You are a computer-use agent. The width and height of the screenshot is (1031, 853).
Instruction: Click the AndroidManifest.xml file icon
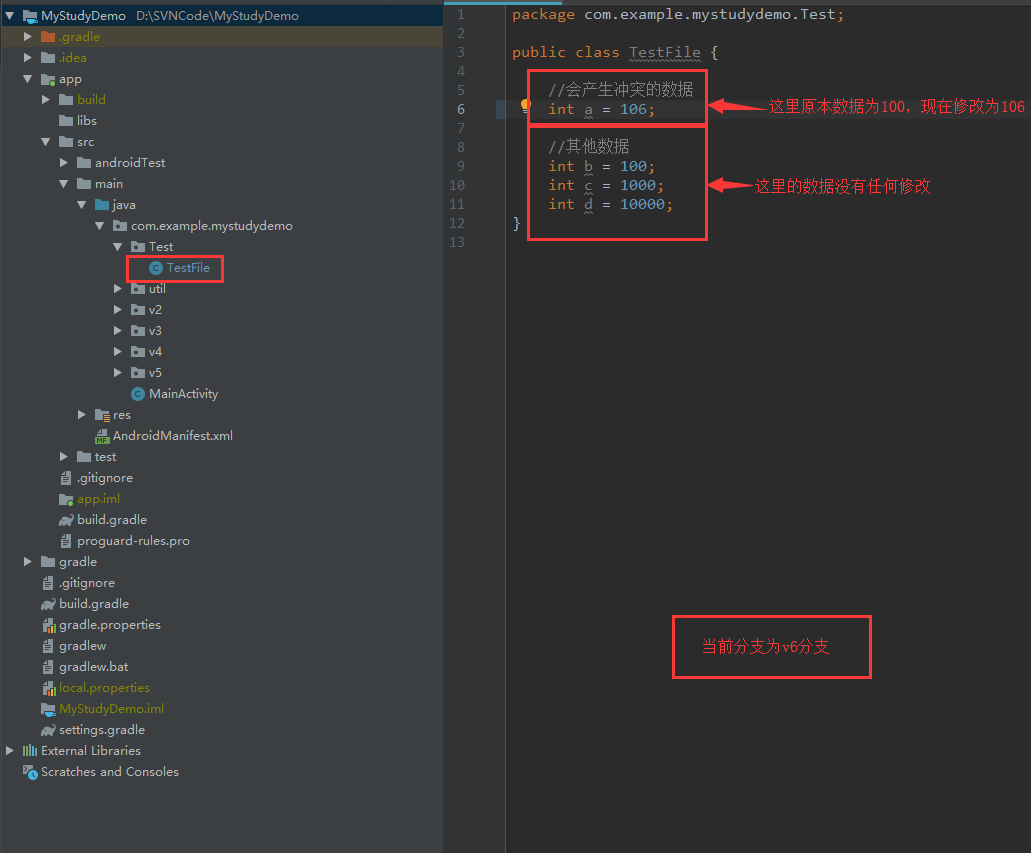point(102,435)
